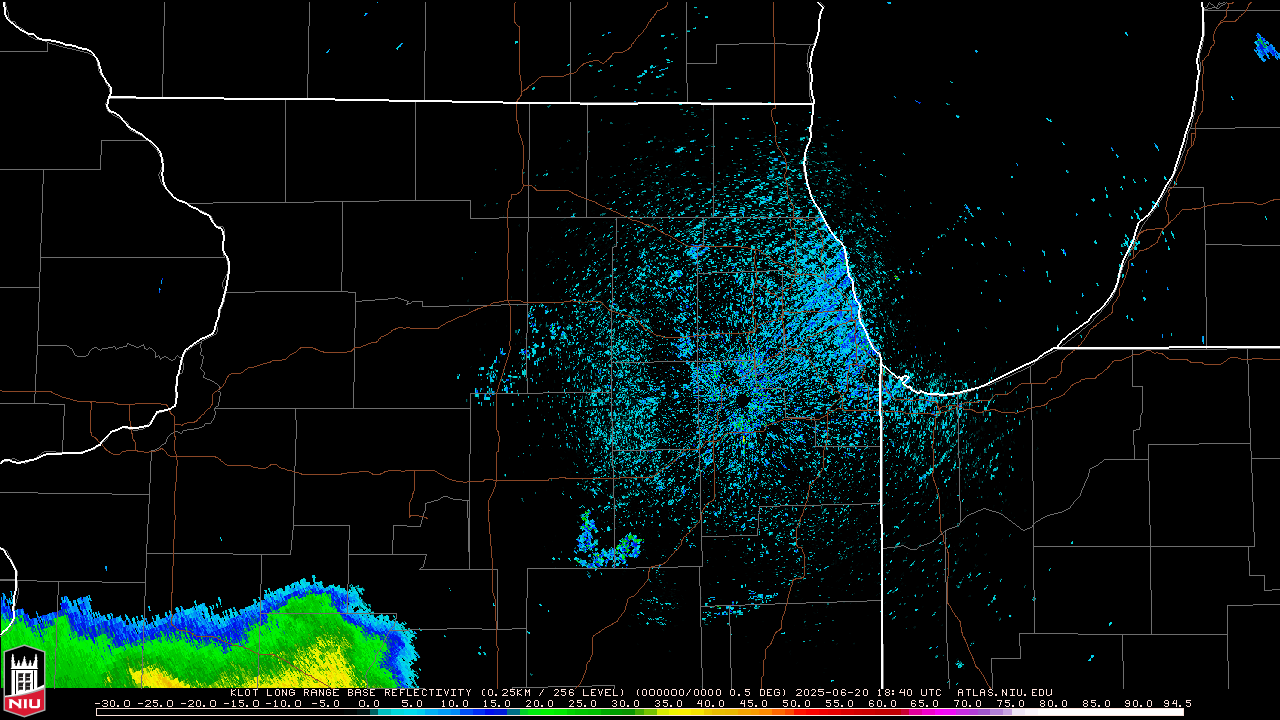
Task: Click the 20.0 scale label
Action: click(540, 704)
